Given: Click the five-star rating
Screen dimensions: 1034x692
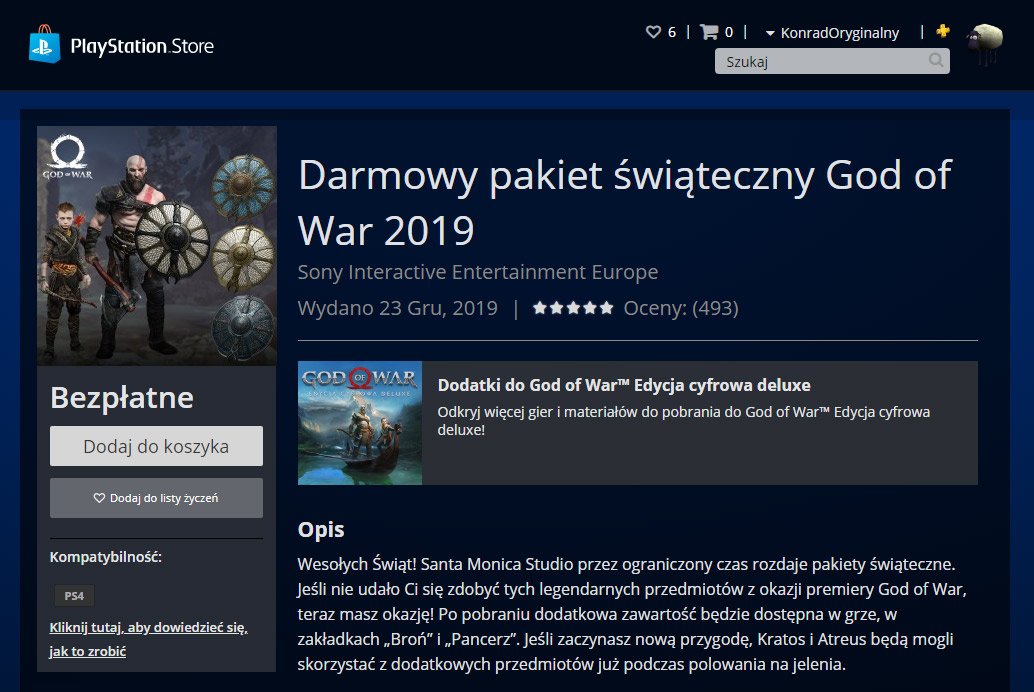Looking at the screenshot, I should click(x=573, y=308).
